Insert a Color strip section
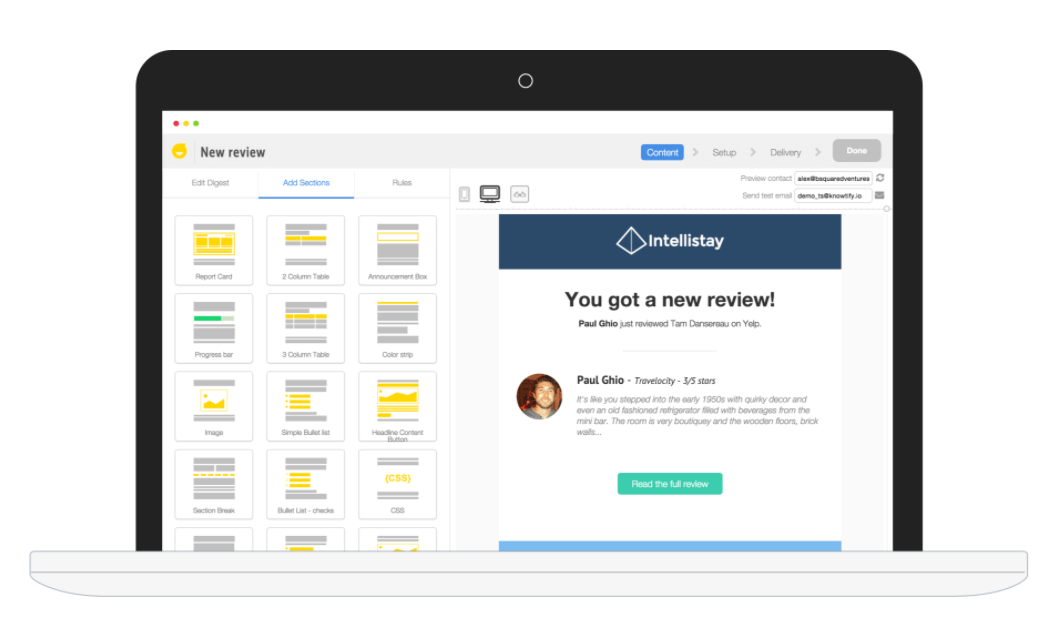The width and height of the screenshot is (1043, 624). (x=397, y=328)
